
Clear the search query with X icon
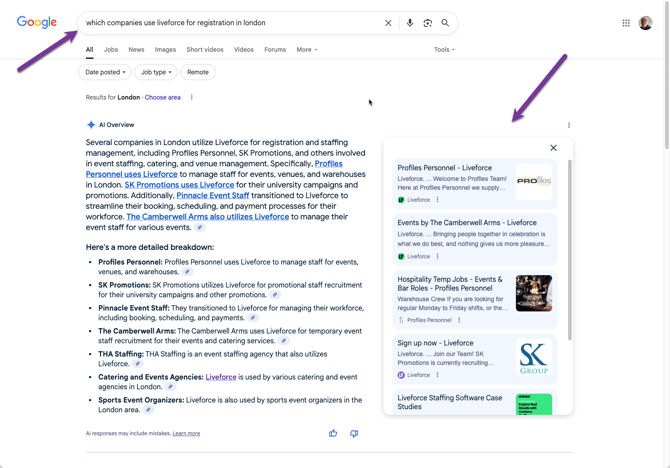point(388,23)
